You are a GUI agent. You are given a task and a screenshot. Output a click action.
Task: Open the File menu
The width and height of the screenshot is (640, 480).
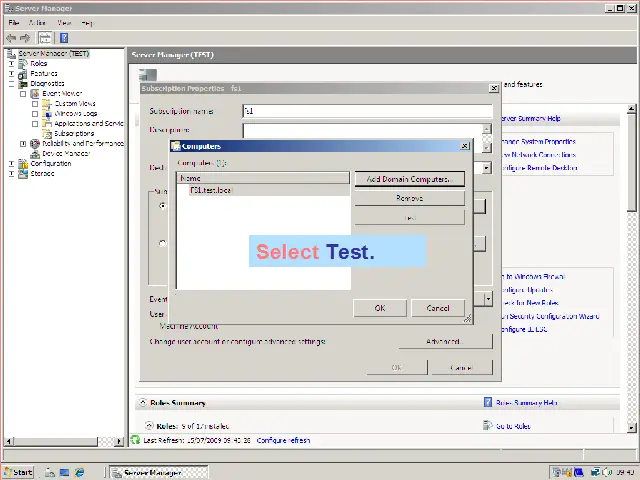[x=14, y=22]
